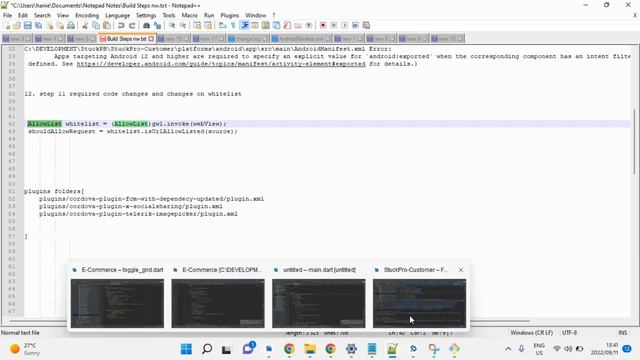Screen dimensions: 640x360
Task: Click Windows (CR LF) in status bar
Action: click(531, 333)
